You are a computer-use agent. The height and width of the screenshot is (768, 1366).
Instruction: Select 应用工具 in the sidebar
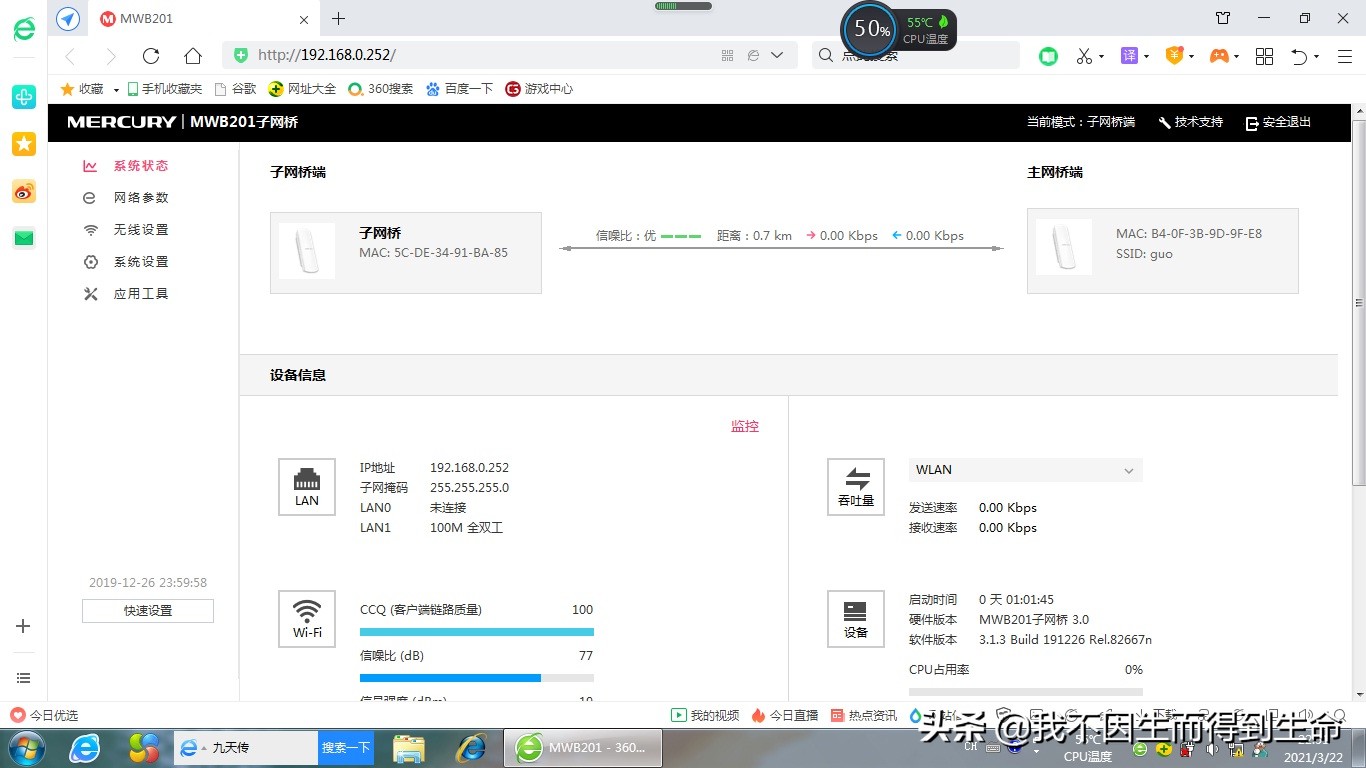click(140, 293)
